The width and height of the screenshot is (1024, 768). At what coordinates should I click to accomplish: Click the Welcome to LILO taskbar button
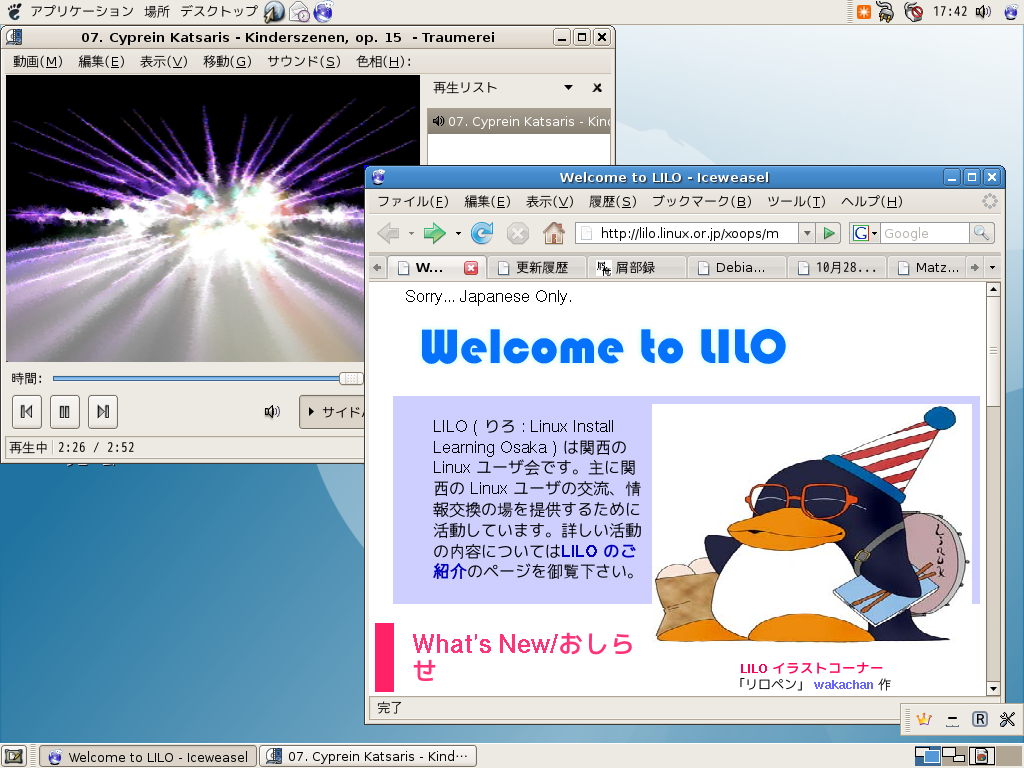[148, 756]
